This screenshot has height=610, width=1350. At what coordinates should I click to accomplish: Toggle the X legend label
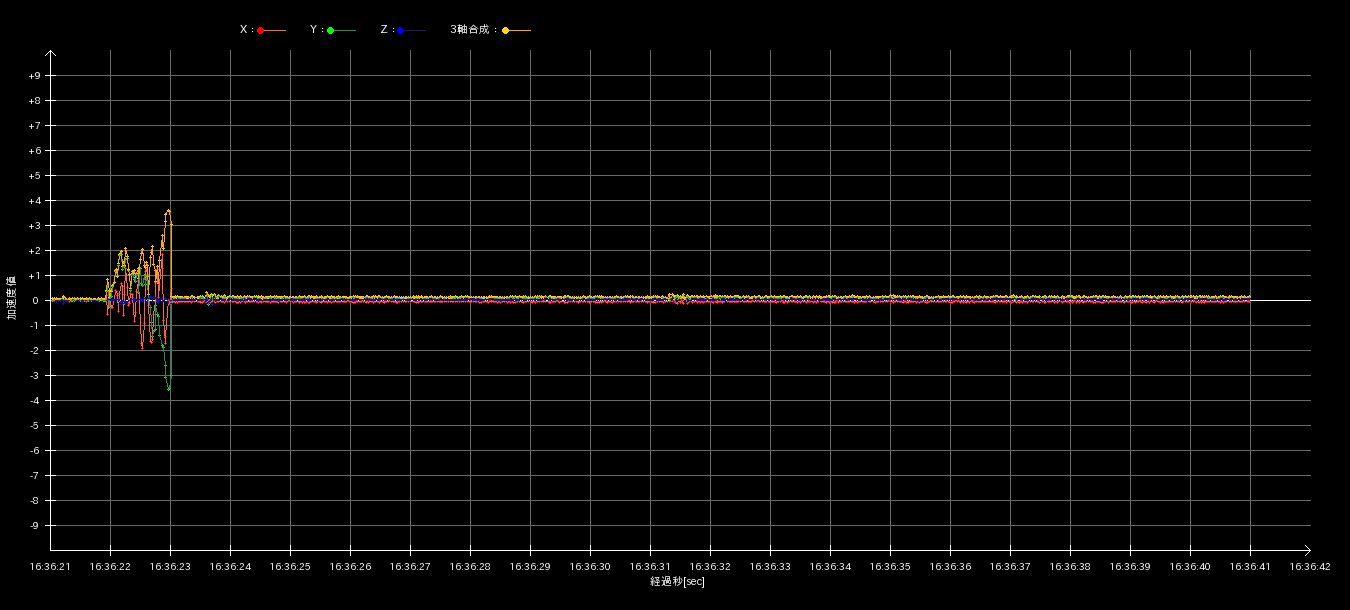245,30
